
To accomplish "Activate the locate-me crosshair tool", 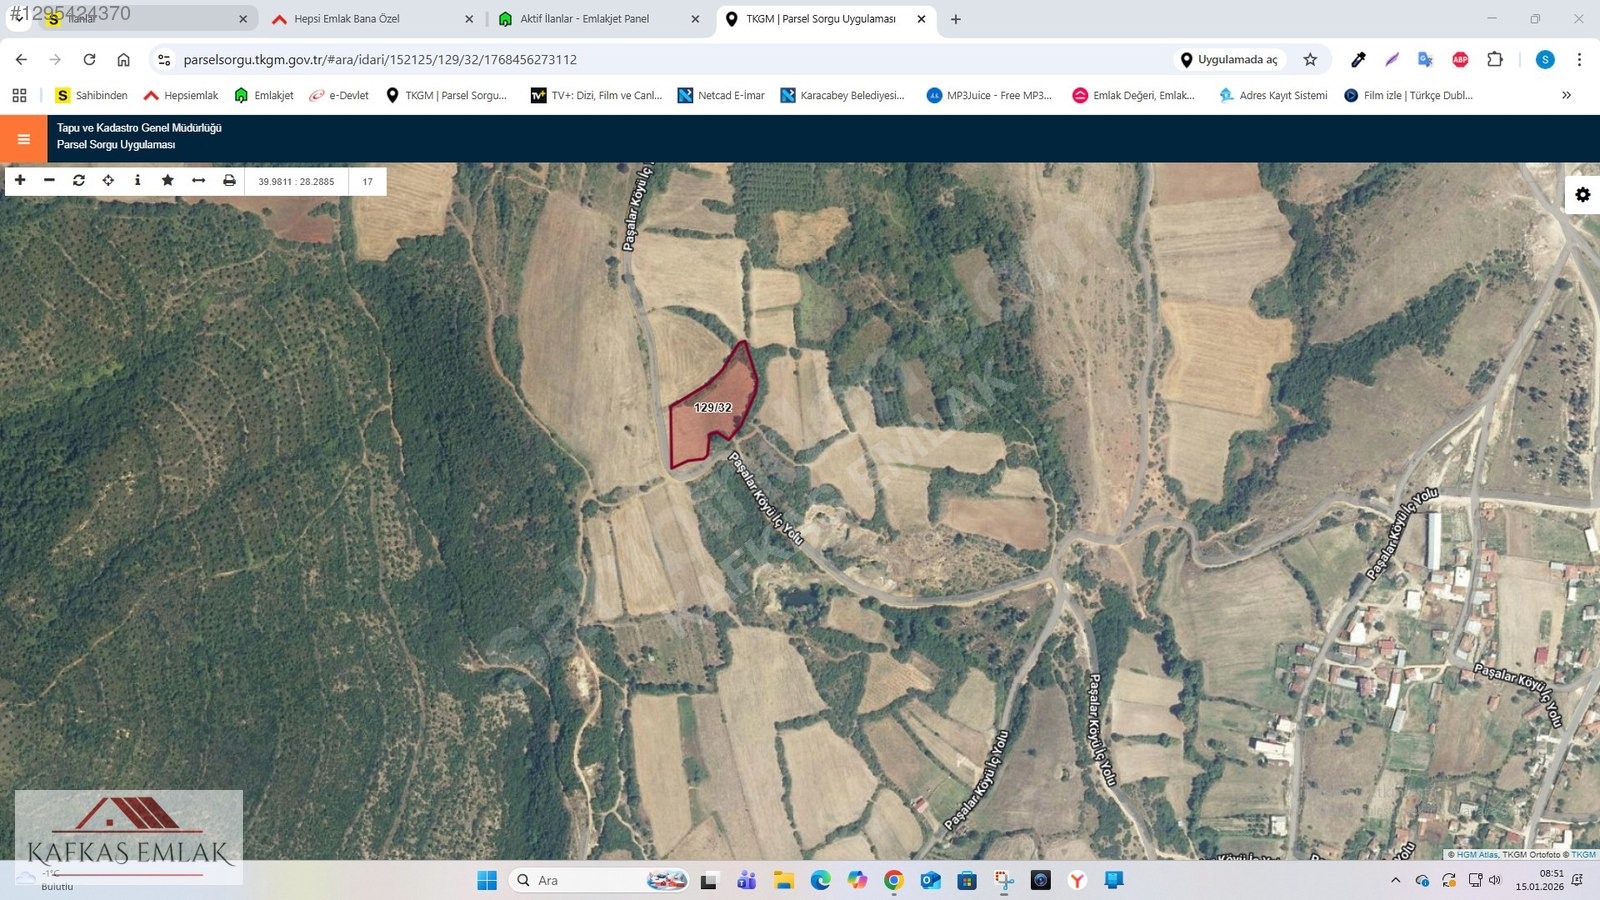I will [x=108, y=180].
